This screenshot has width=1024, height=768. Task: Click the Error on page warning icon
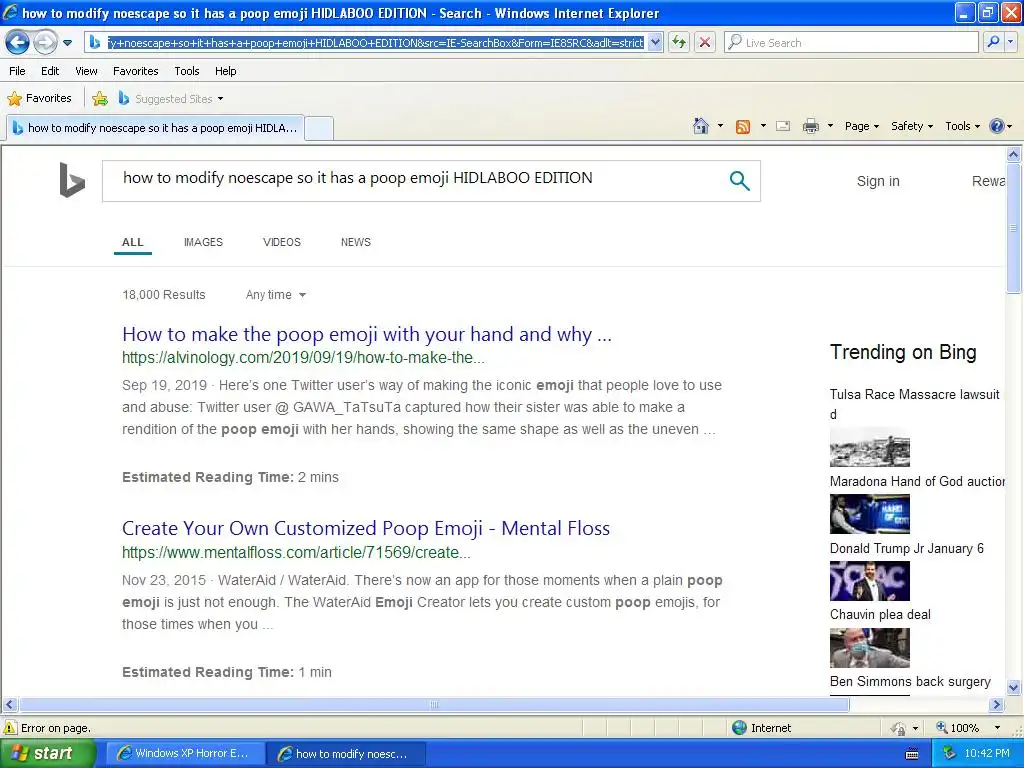click(10, 728)
